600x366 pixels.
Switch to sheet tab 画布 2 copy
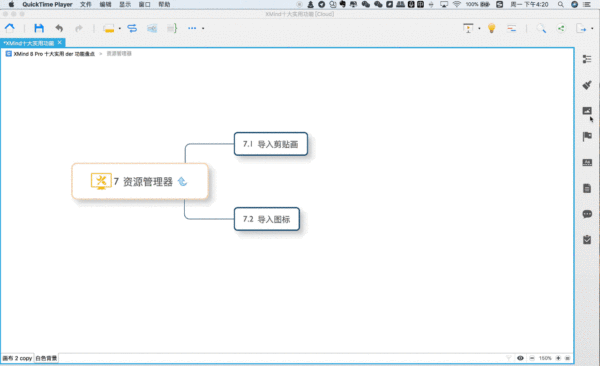coord(17,358)
